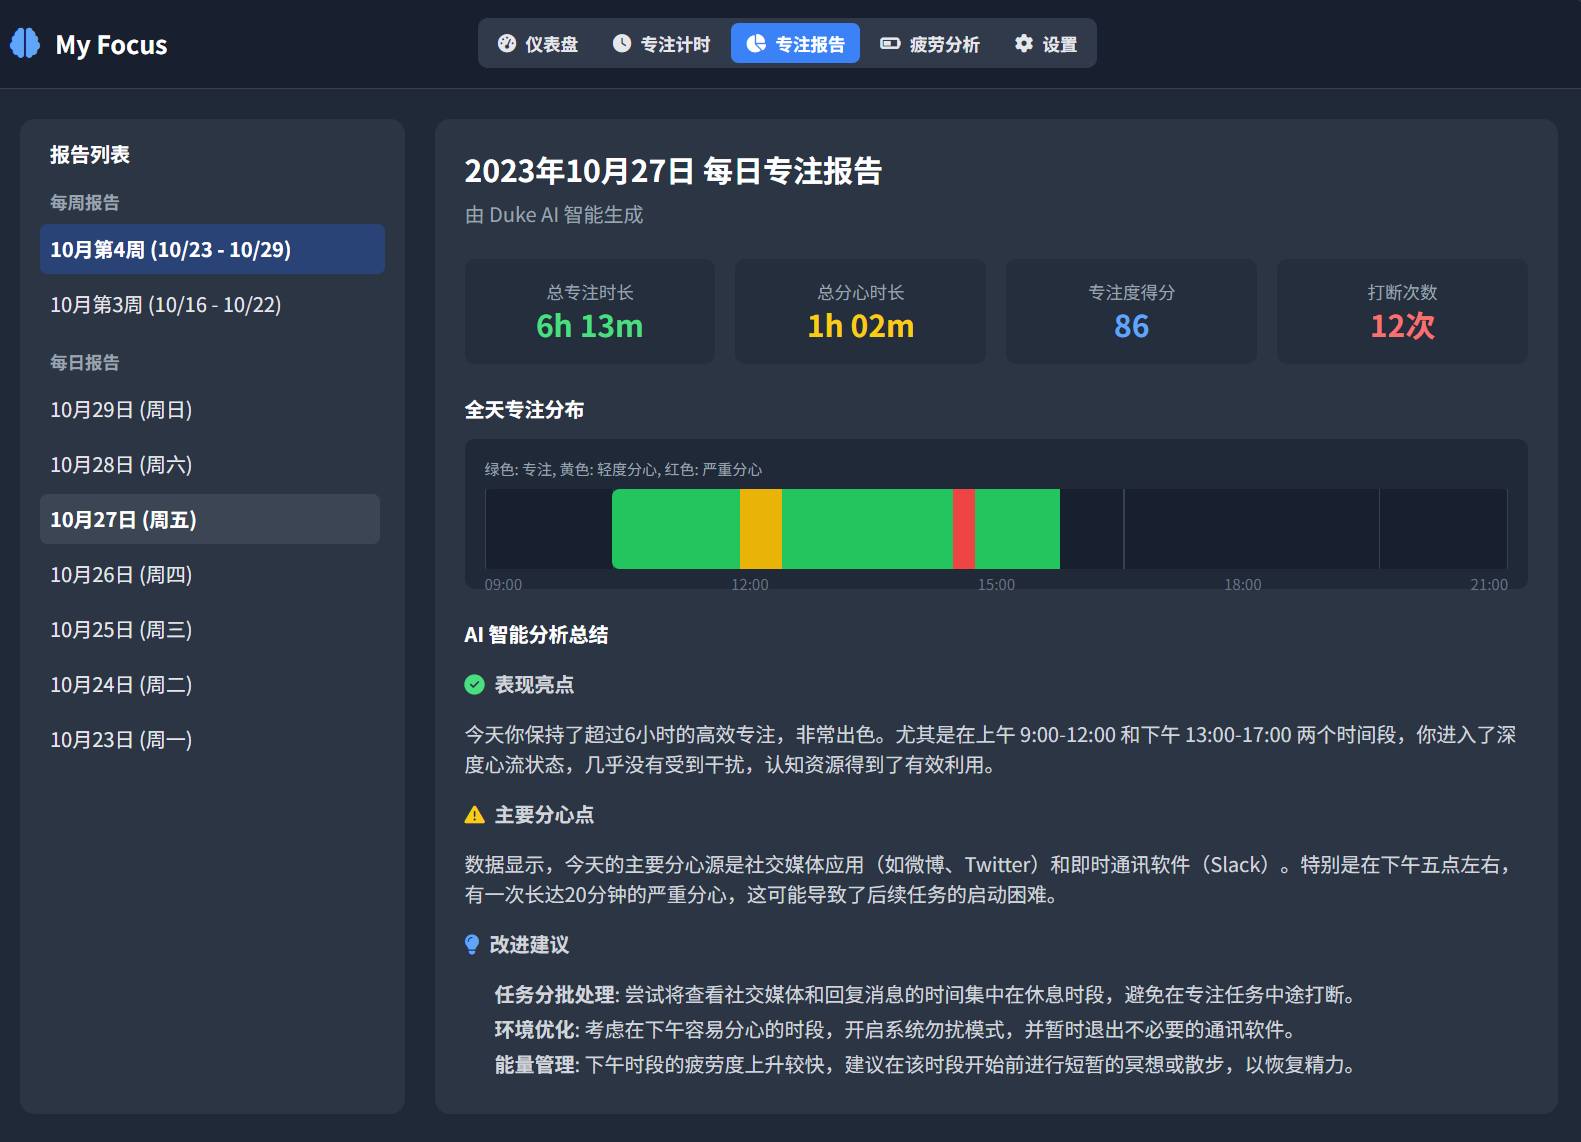Click the 总分心时长 1h 02m card
1581x1142 pixels.
[x=860, y=311]
